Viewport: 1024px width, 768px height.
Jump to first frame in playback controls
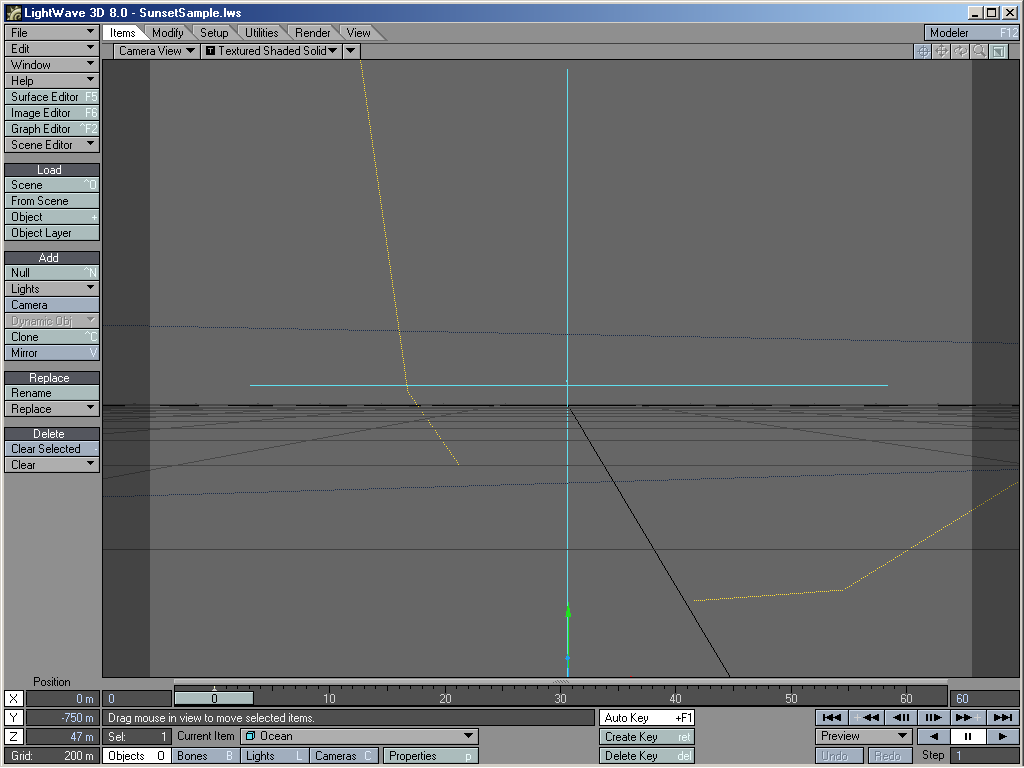click(830, 717)
